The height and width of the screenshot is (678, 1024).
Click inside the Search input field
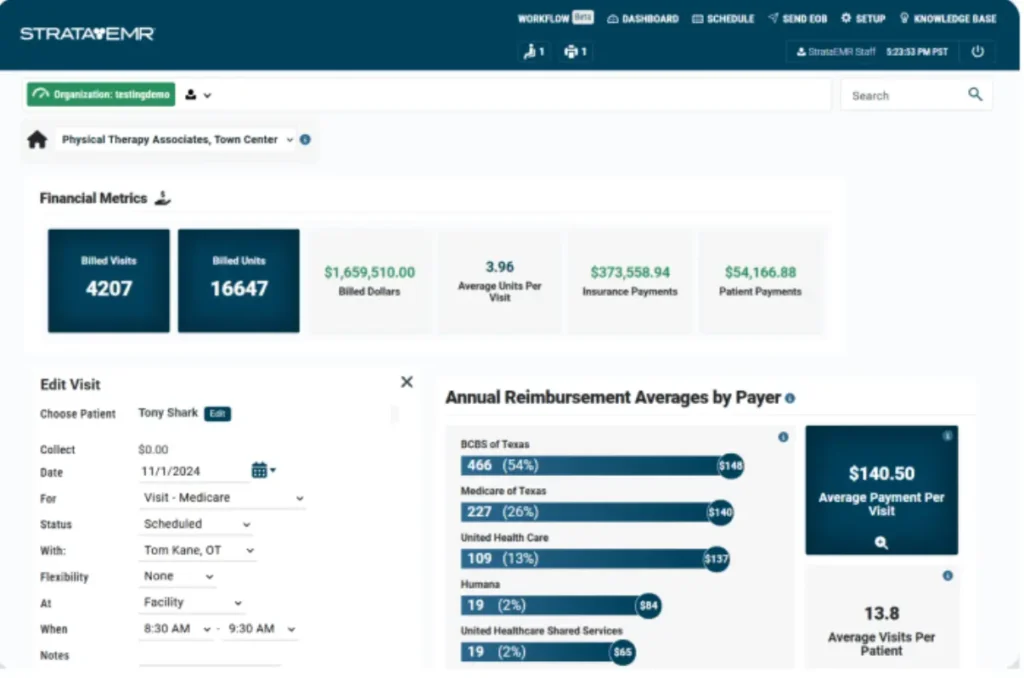pyautogui.click(x=900, y=94)
